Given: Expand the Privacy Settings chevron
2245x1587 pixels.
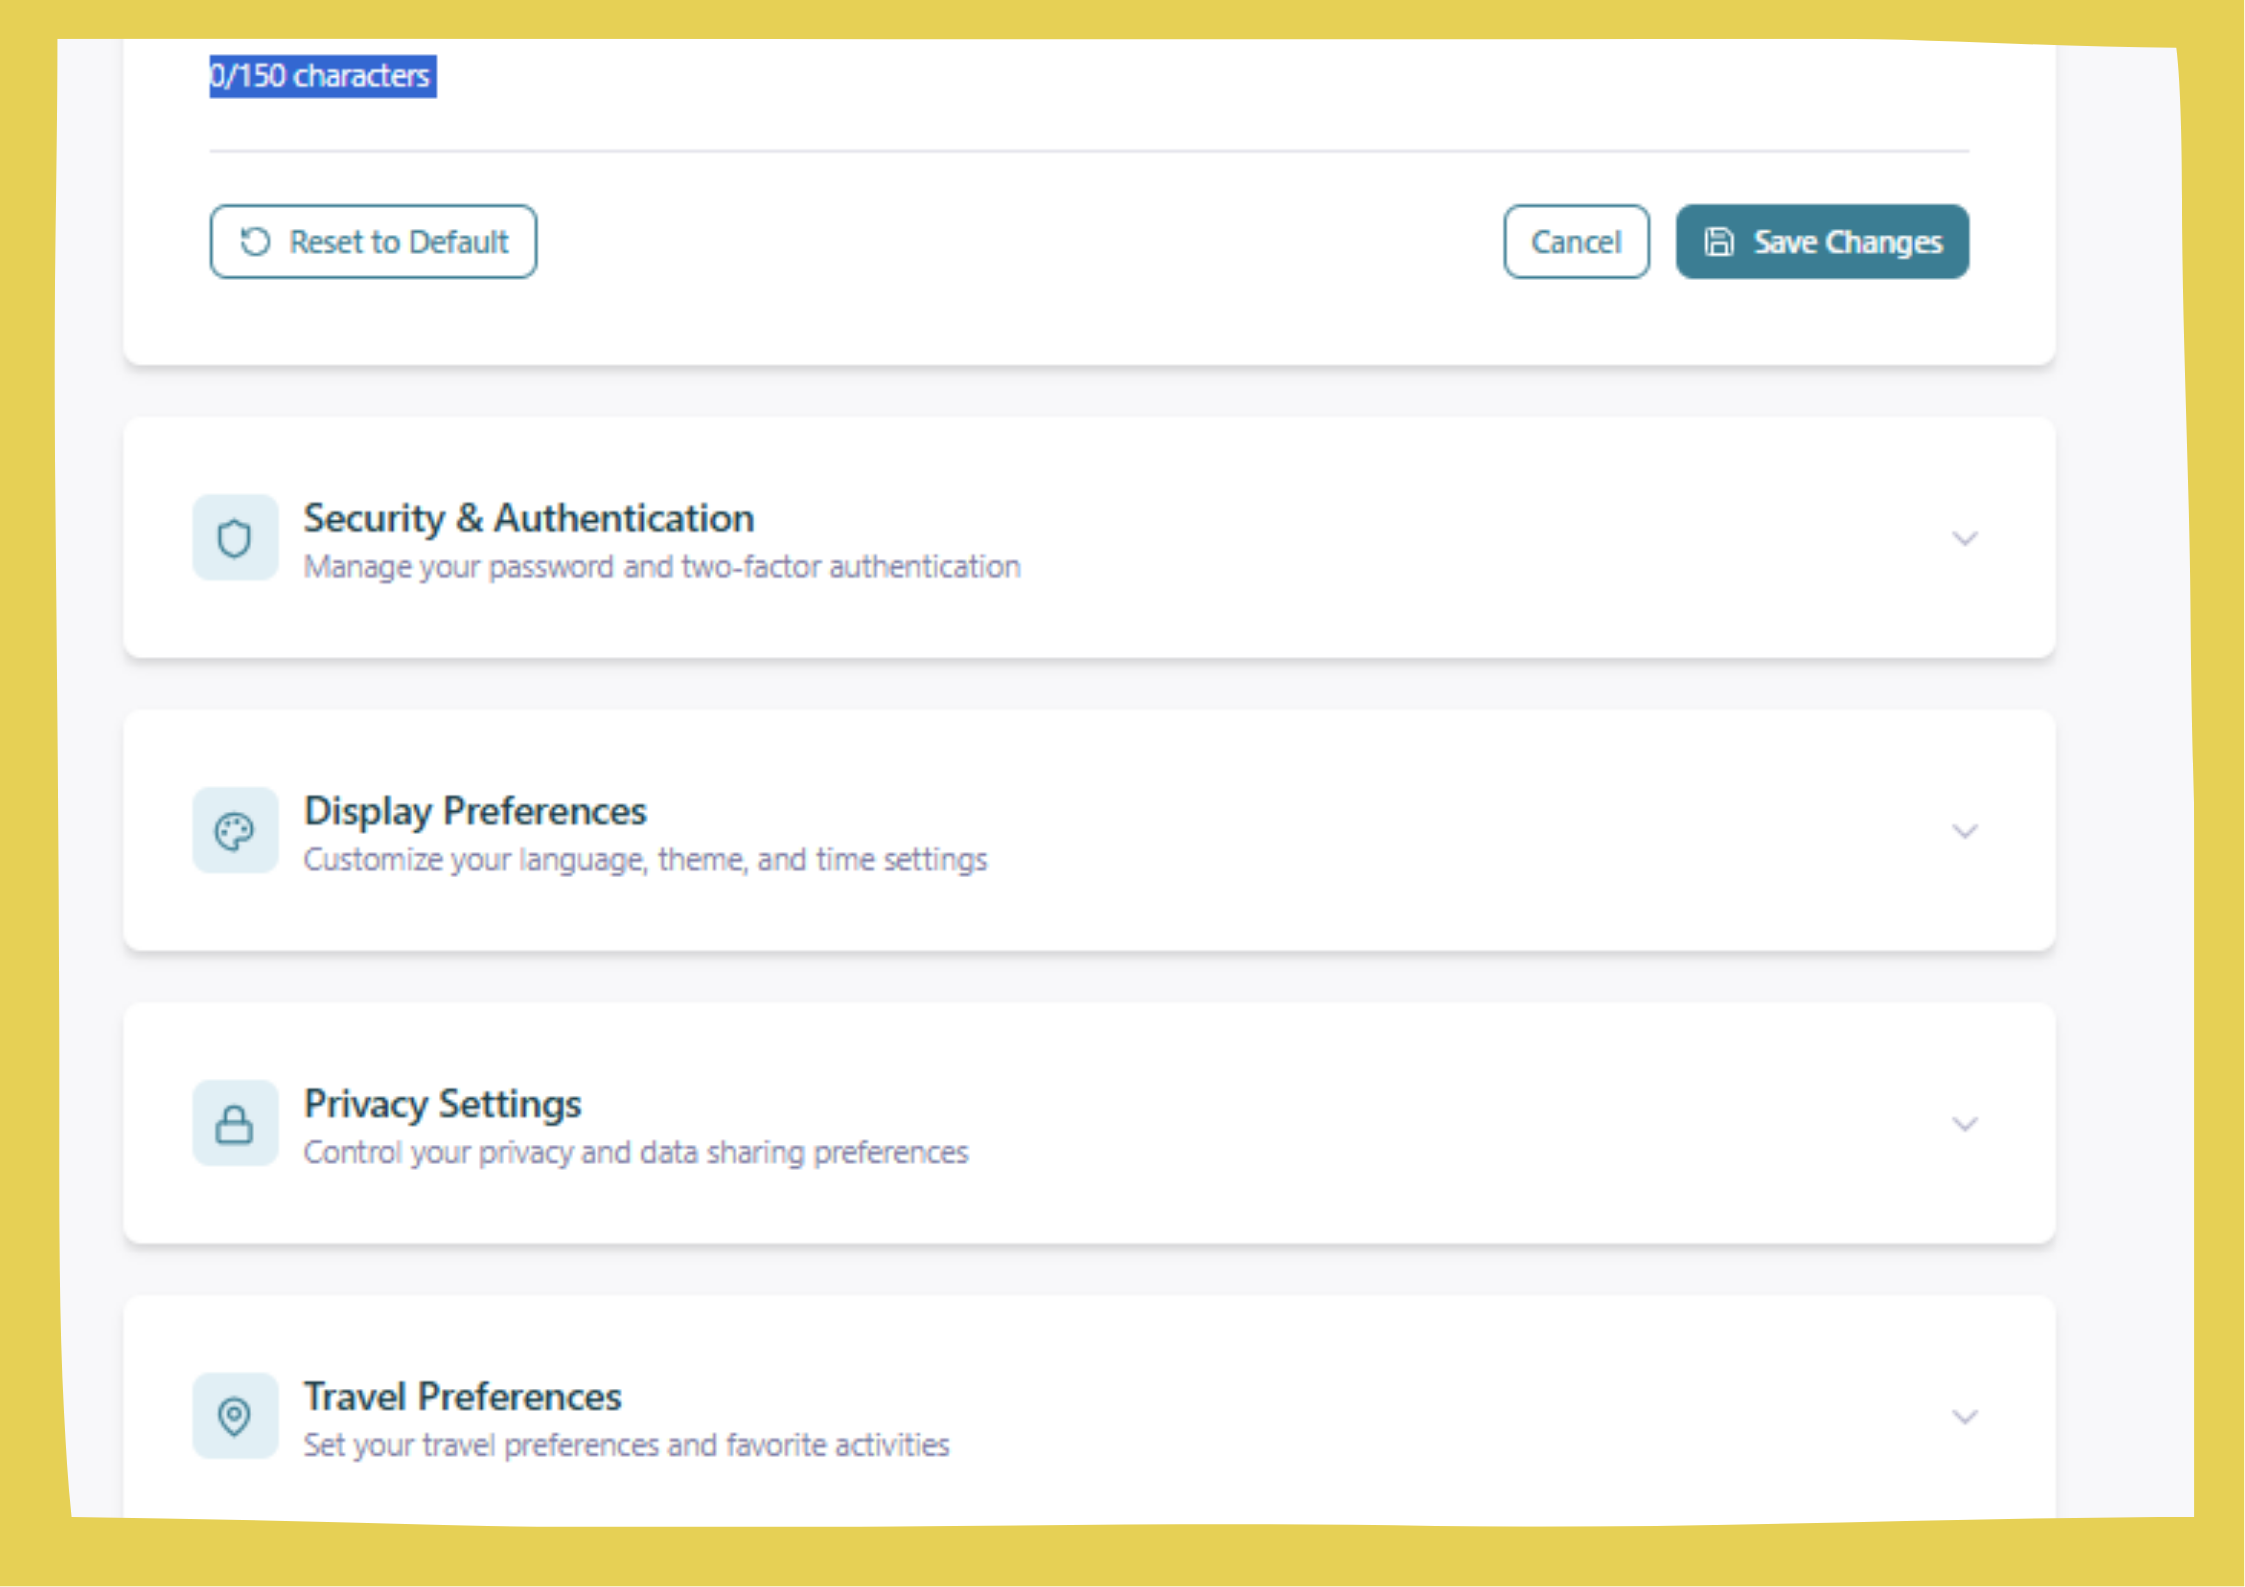Looking at the screenshot, I should coord(1964,1125).
